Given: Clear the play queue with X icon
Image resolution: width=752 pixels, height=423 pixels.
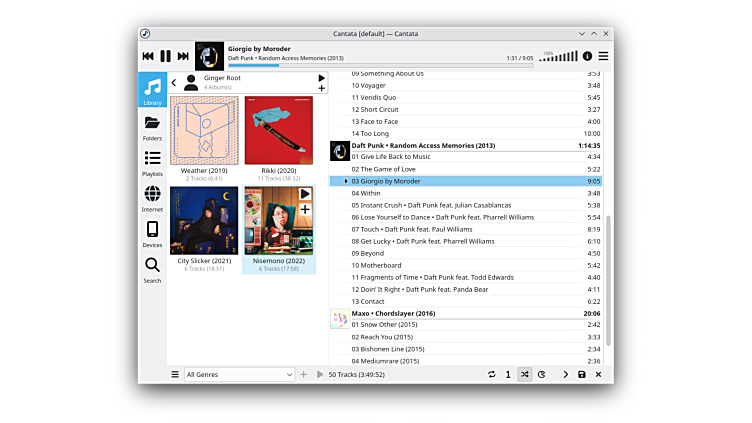Looking at the screenshot, I should (x=598, y=374).
